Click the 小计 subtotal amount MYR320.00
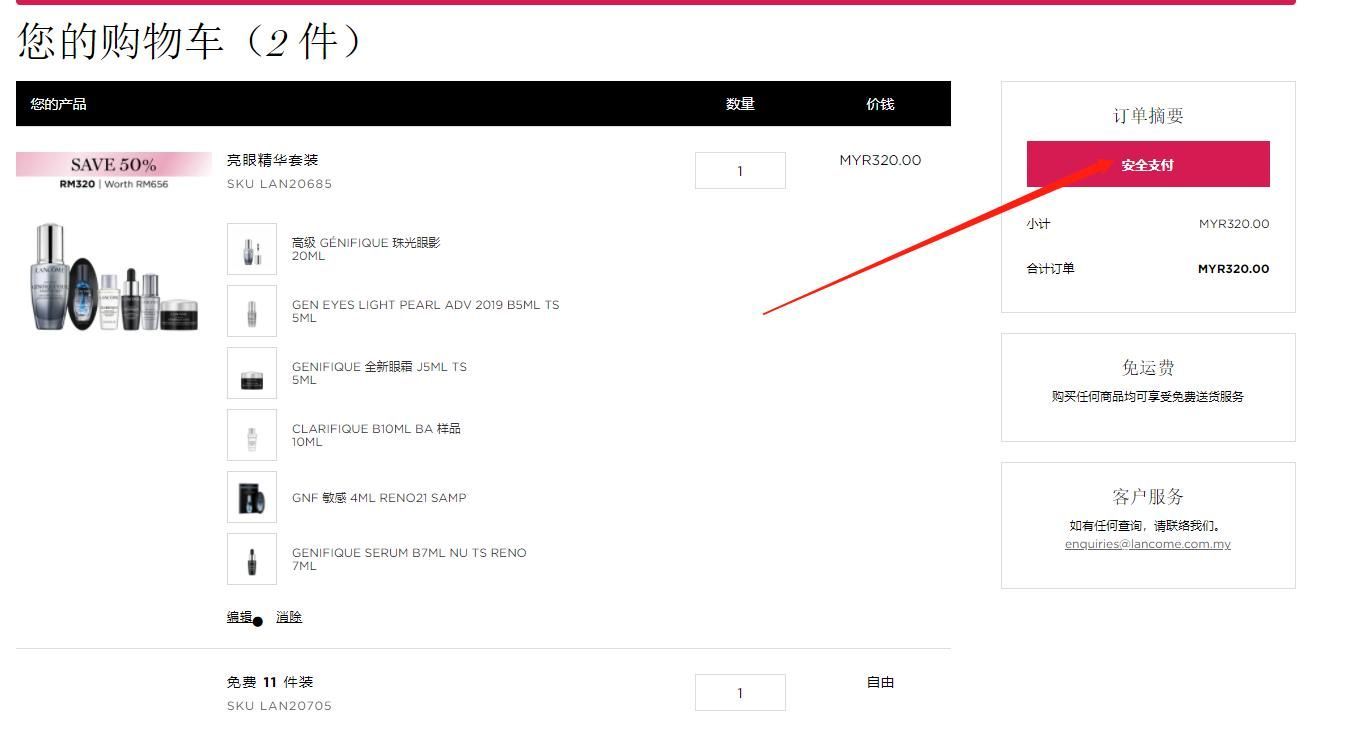 coord(1234,224)
